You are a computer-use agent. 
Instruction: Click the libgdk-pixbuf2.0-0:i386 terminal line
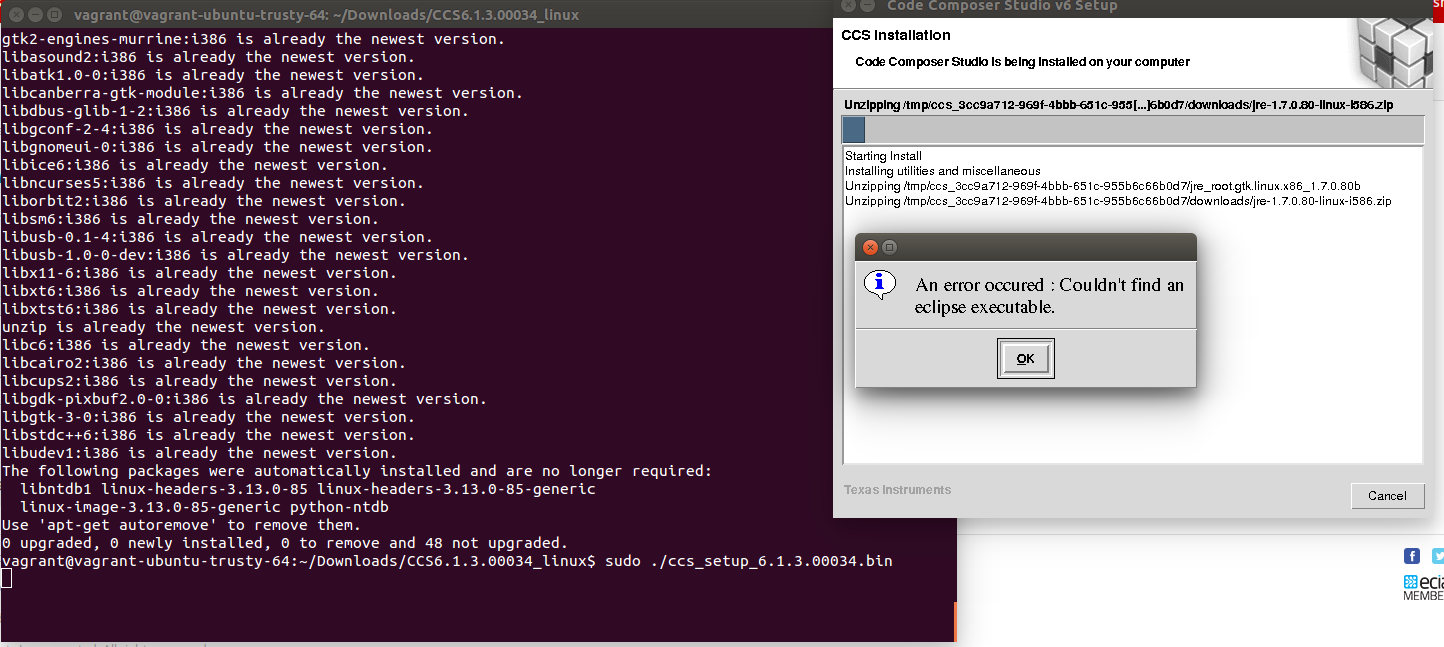[x=244, y=399]
